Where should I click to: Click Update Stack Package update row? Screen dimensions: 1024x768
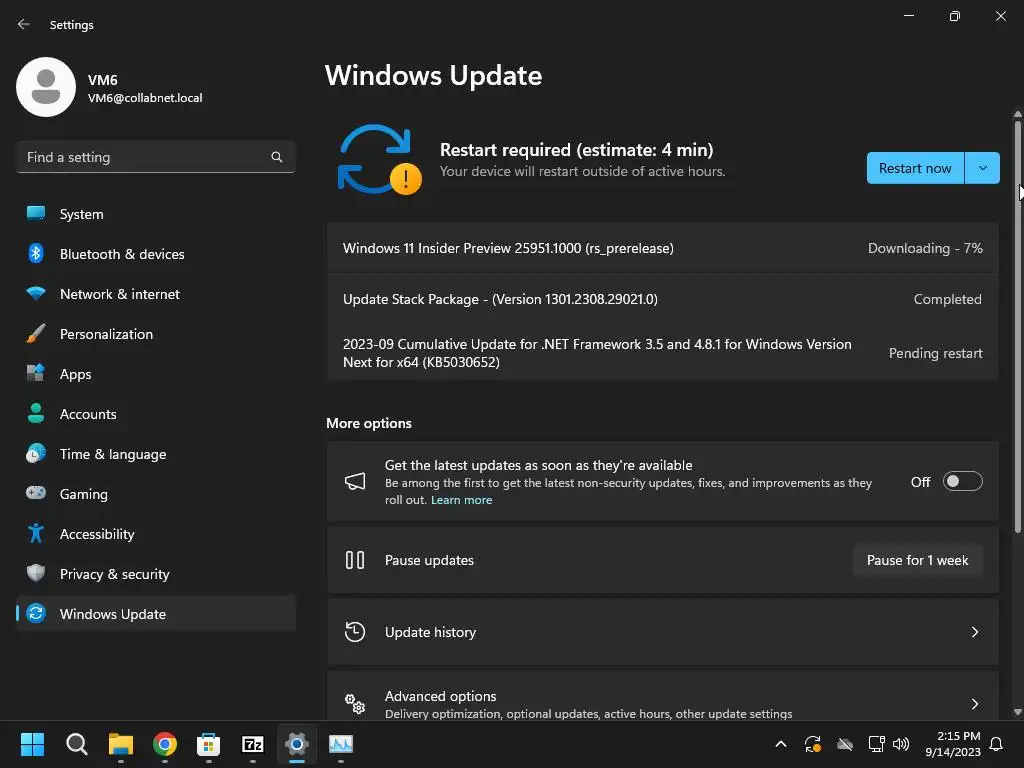click(662, 299)
